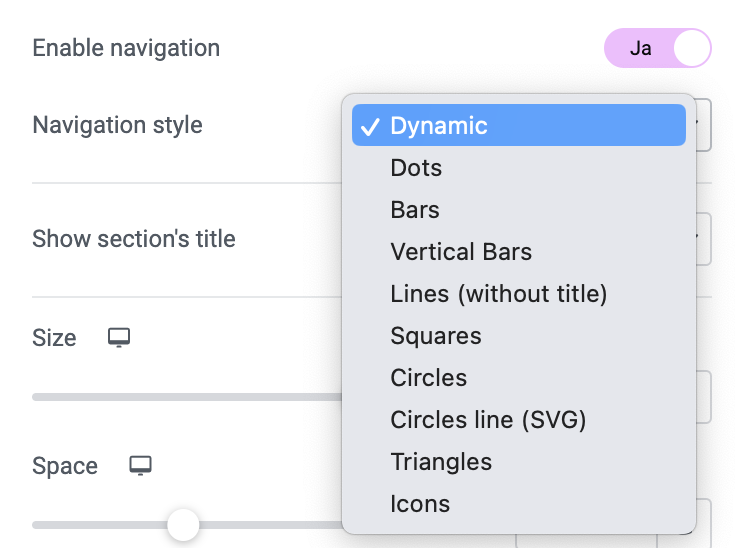
Task: Open the Navigation style dropdown arrow
Action: 704,125
